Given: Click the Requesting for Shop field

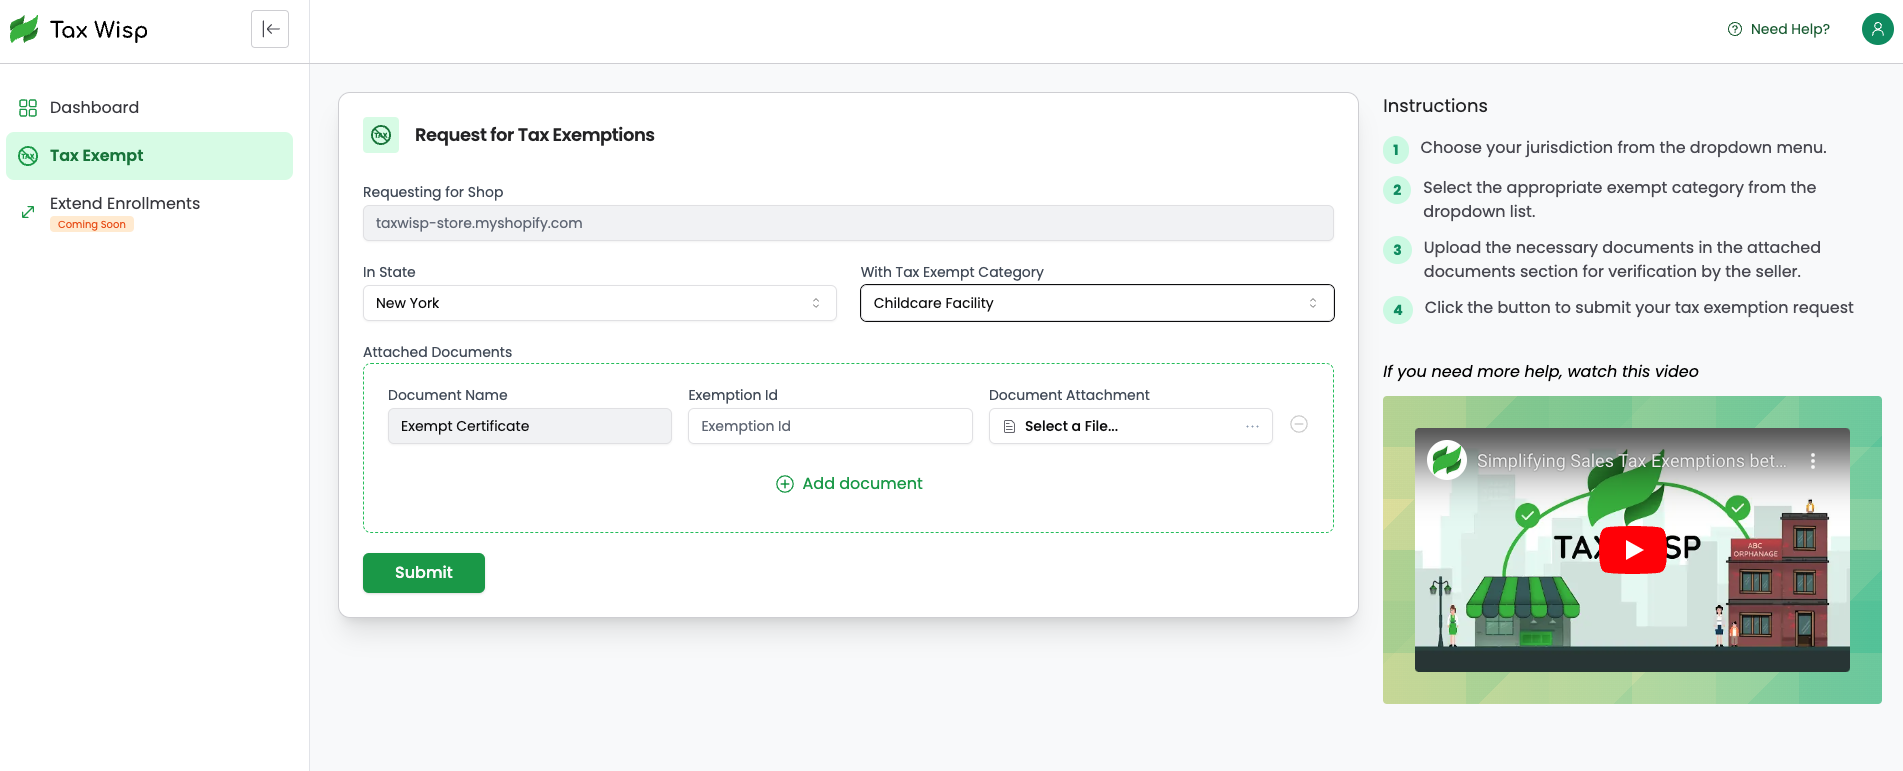Looking at the screenshot, I should point(848,223).
